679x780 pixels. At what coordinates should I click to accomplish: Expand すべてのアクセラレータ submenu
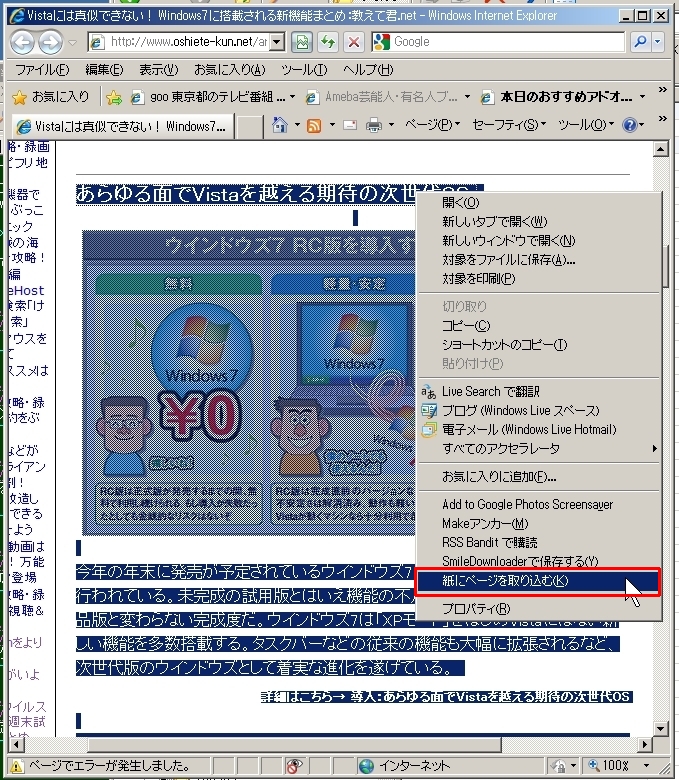539,449
